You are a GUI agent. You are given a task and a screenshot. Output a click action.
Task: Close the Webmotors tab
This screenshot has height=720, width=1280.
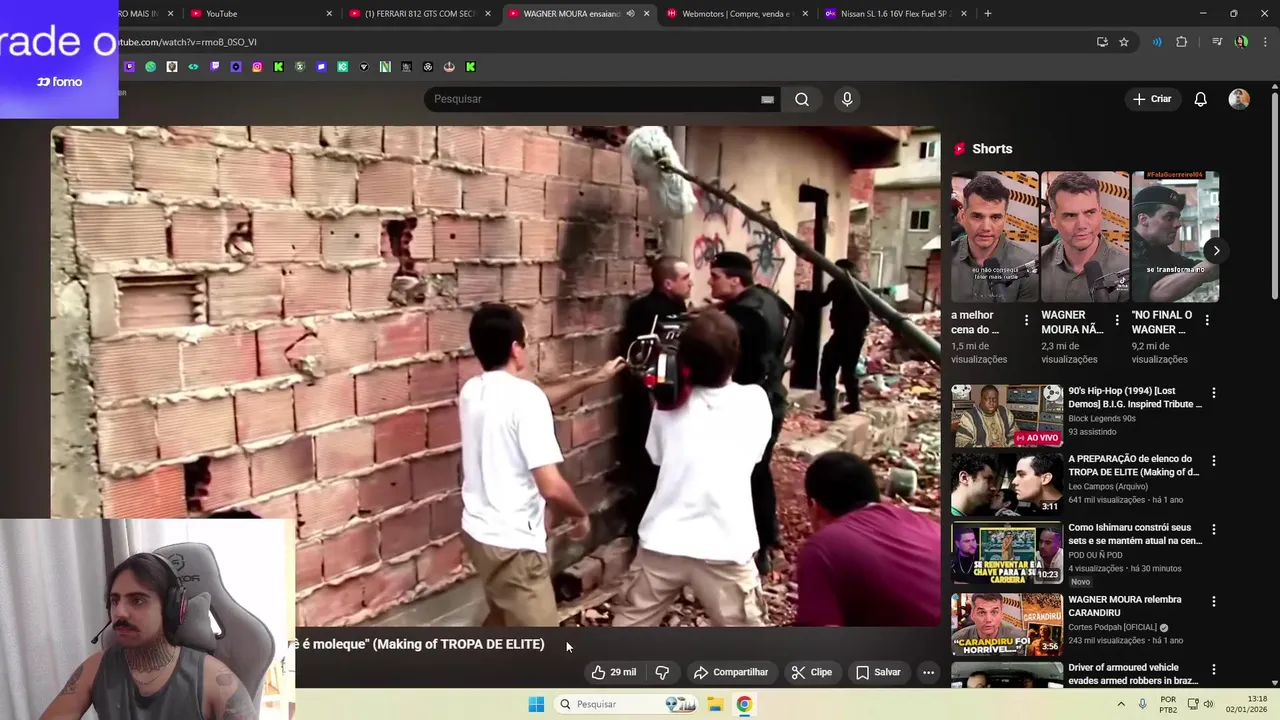(x=805, y=13)
